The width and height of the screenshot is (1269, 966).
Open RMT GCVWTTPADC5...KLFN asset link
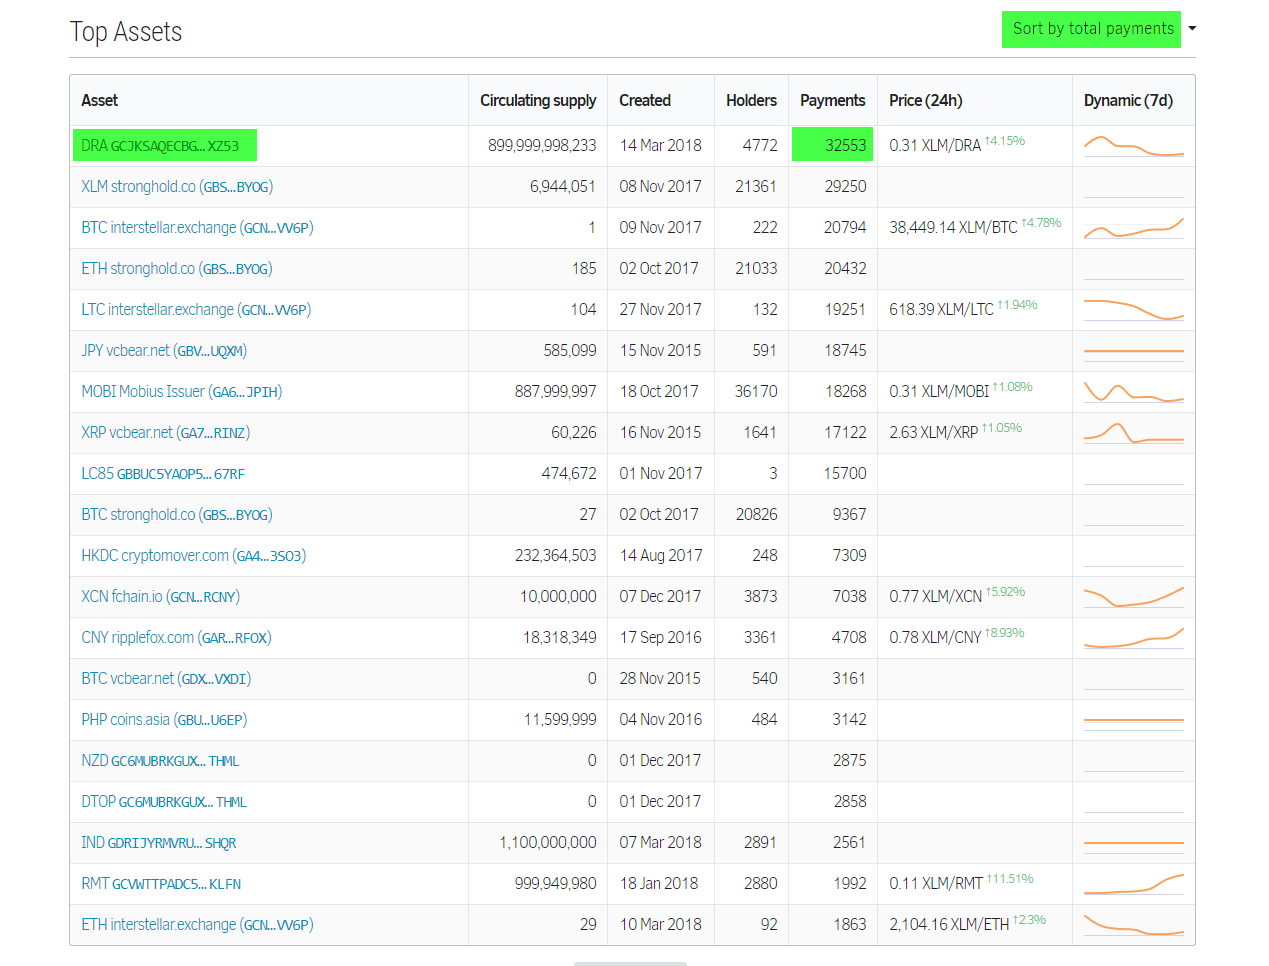[x=161, y=884]
